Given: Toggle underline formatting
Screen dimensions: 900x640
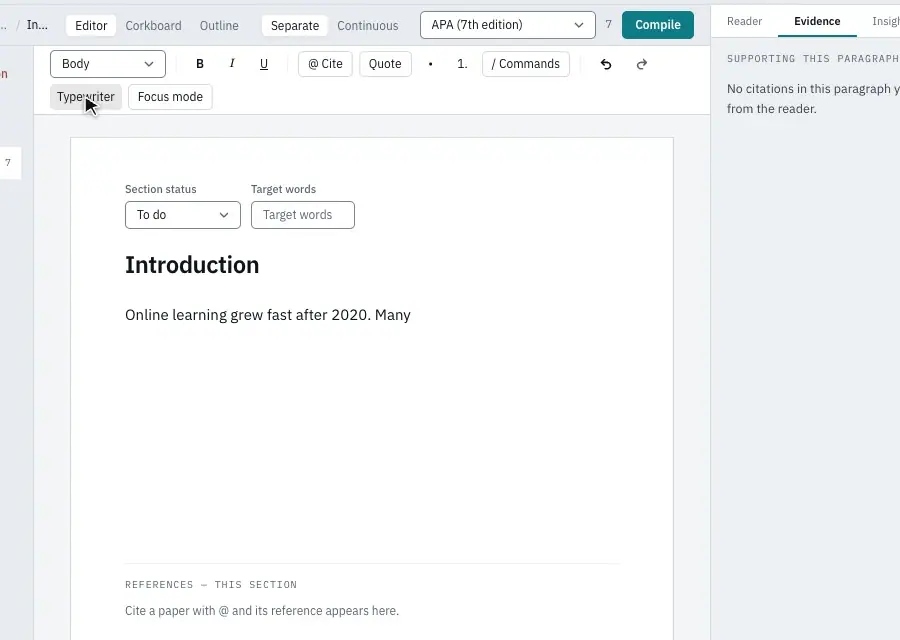Looking at the screenshot, I should pos(264,64).
